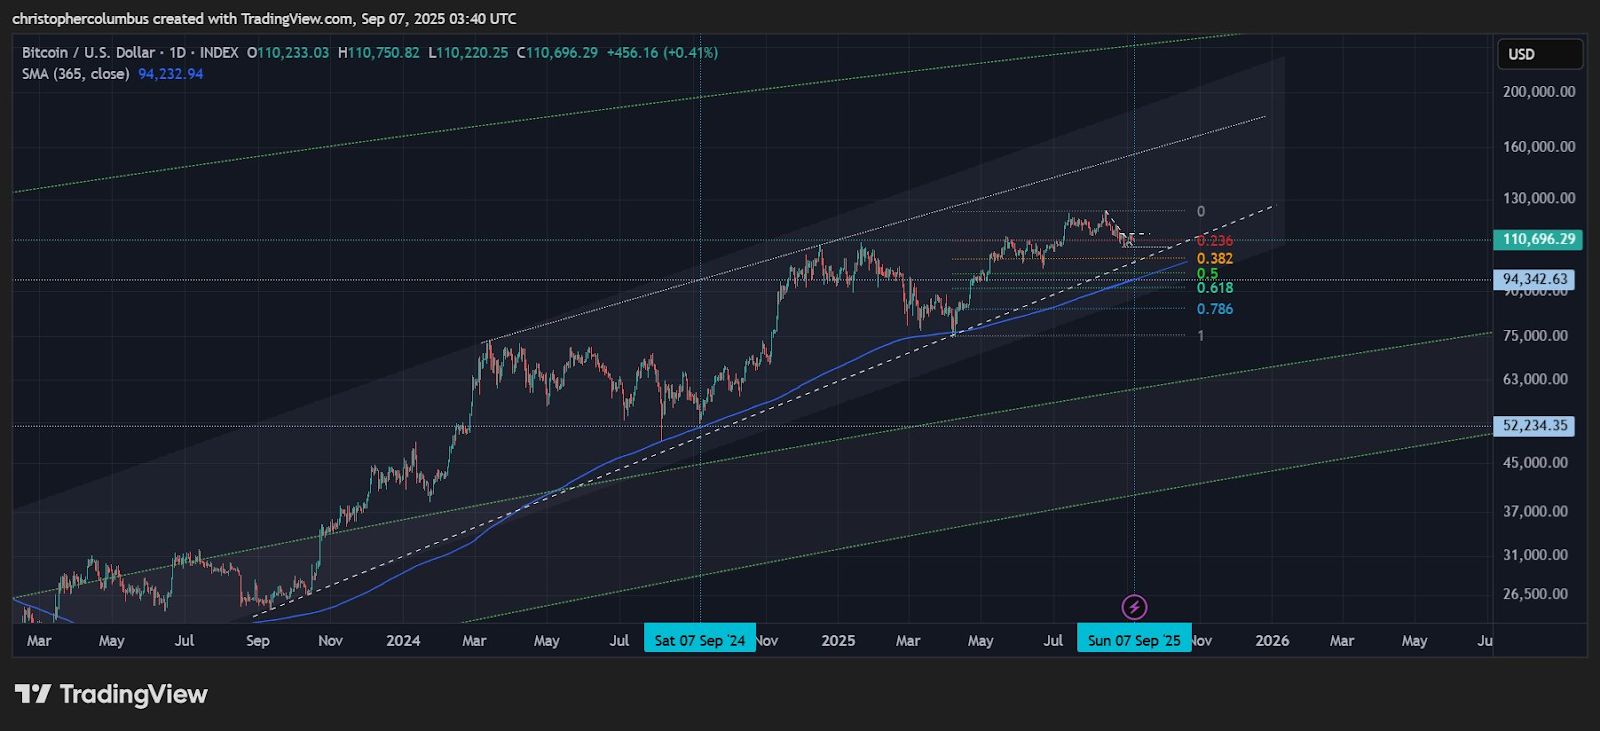Click the 0.236 Fibonacci level label
This screenshot has width=1600, height=731.
pos(1215,241)
